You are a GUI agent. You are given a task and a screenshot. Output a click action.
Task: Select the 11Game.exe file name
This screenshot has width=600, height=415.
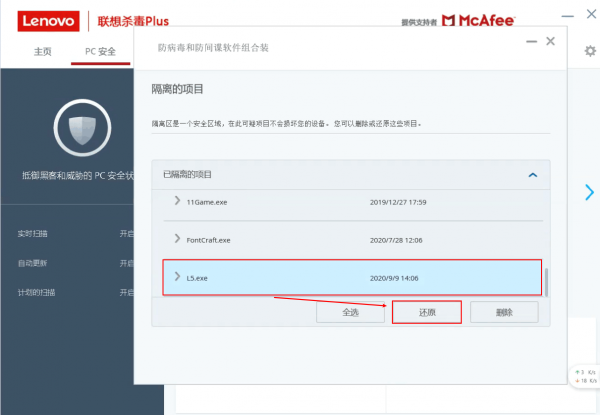click(207, 202)
